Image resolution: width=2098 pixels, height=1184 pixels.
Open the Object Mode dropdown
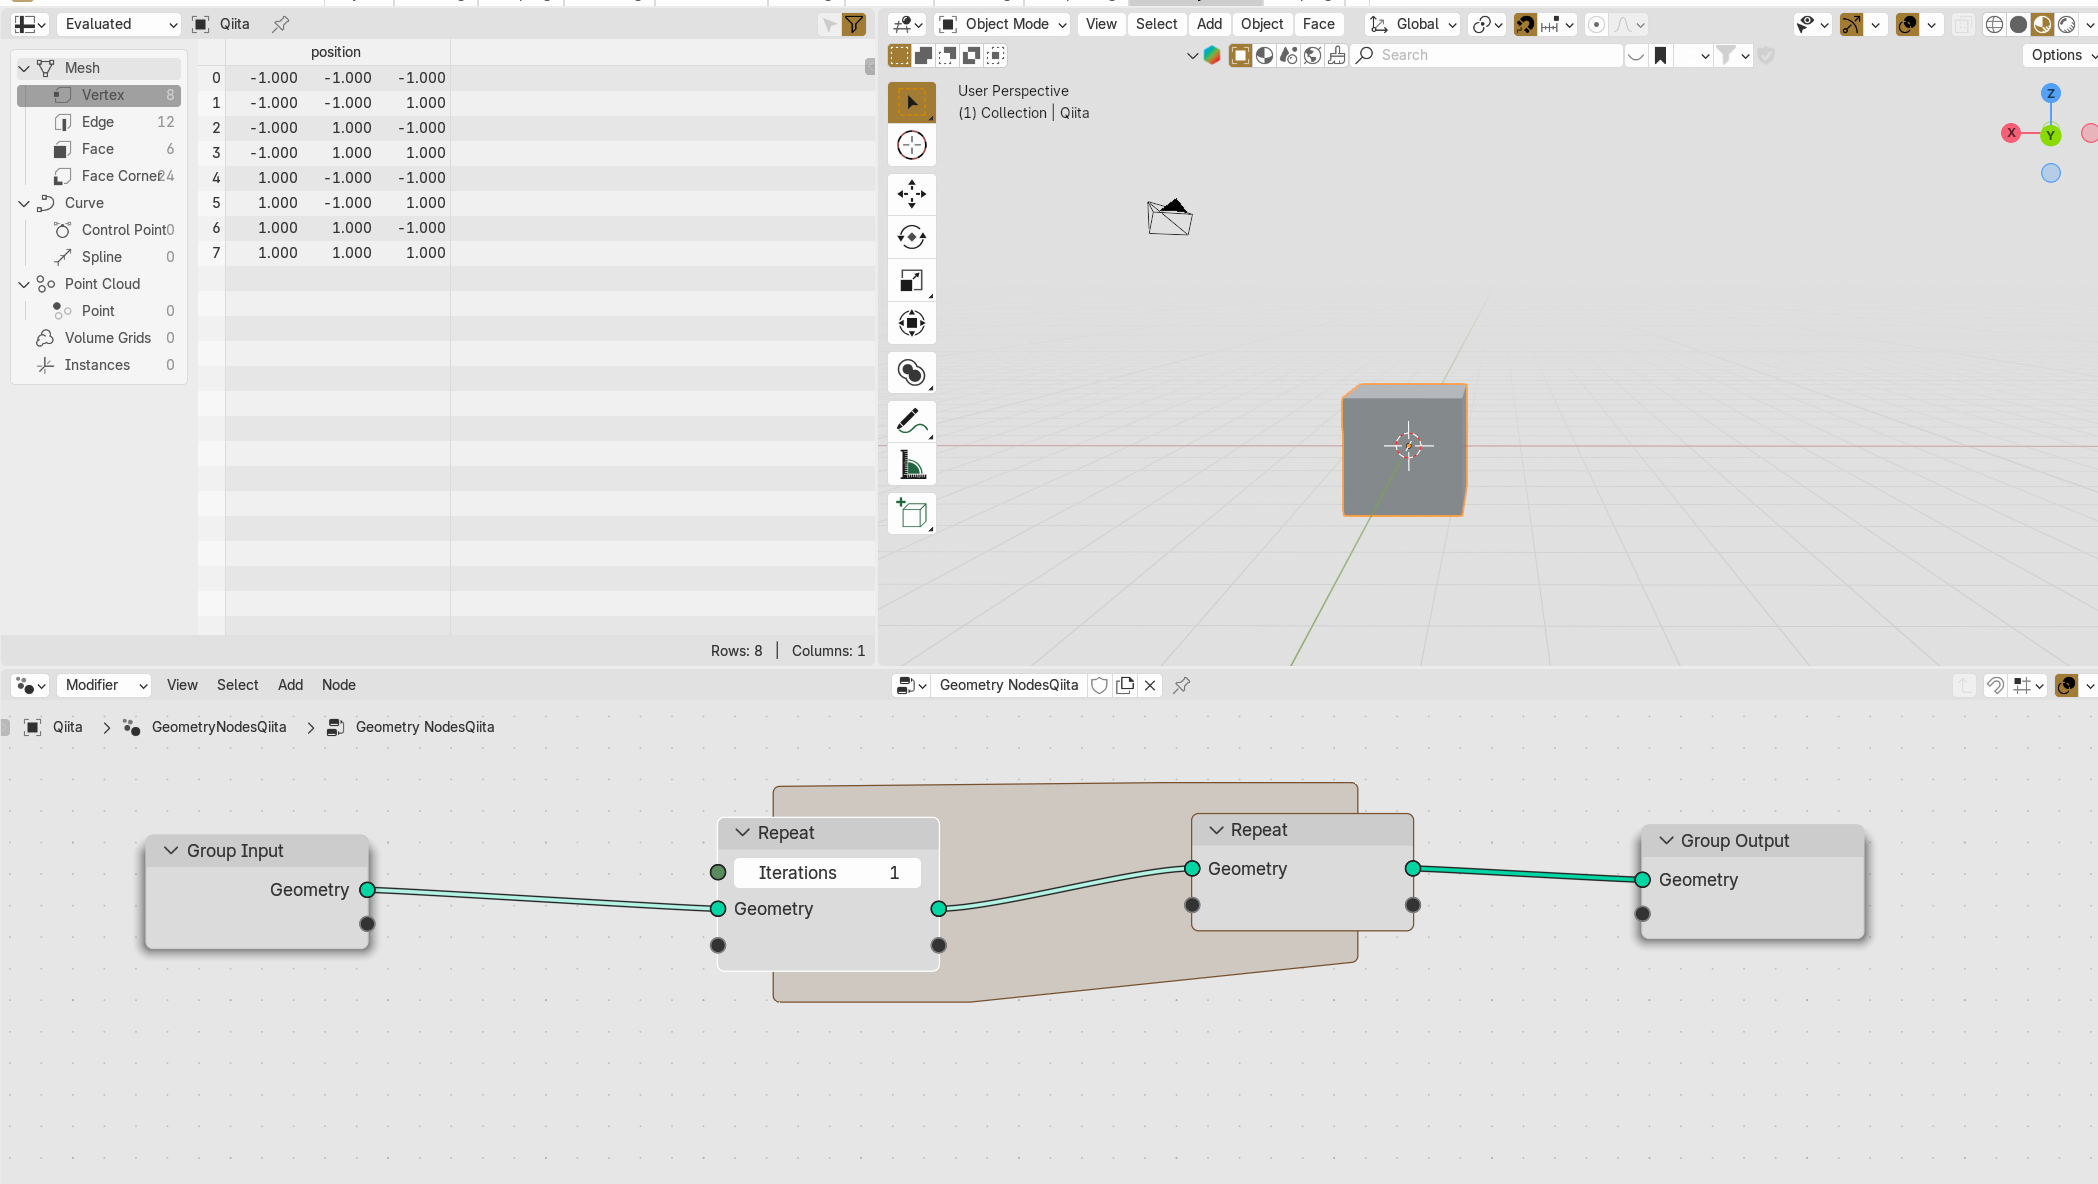1004,24
